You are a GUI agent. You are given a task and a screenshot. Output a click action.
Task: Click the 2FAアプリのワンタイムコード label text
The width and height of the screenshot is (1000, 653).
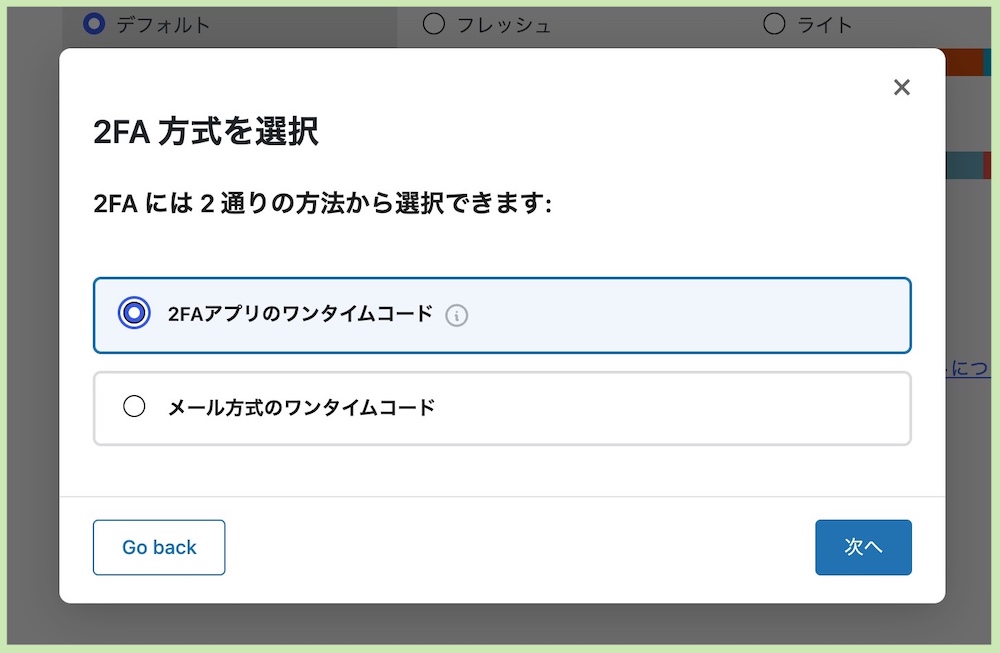click(x=300, y=314)
